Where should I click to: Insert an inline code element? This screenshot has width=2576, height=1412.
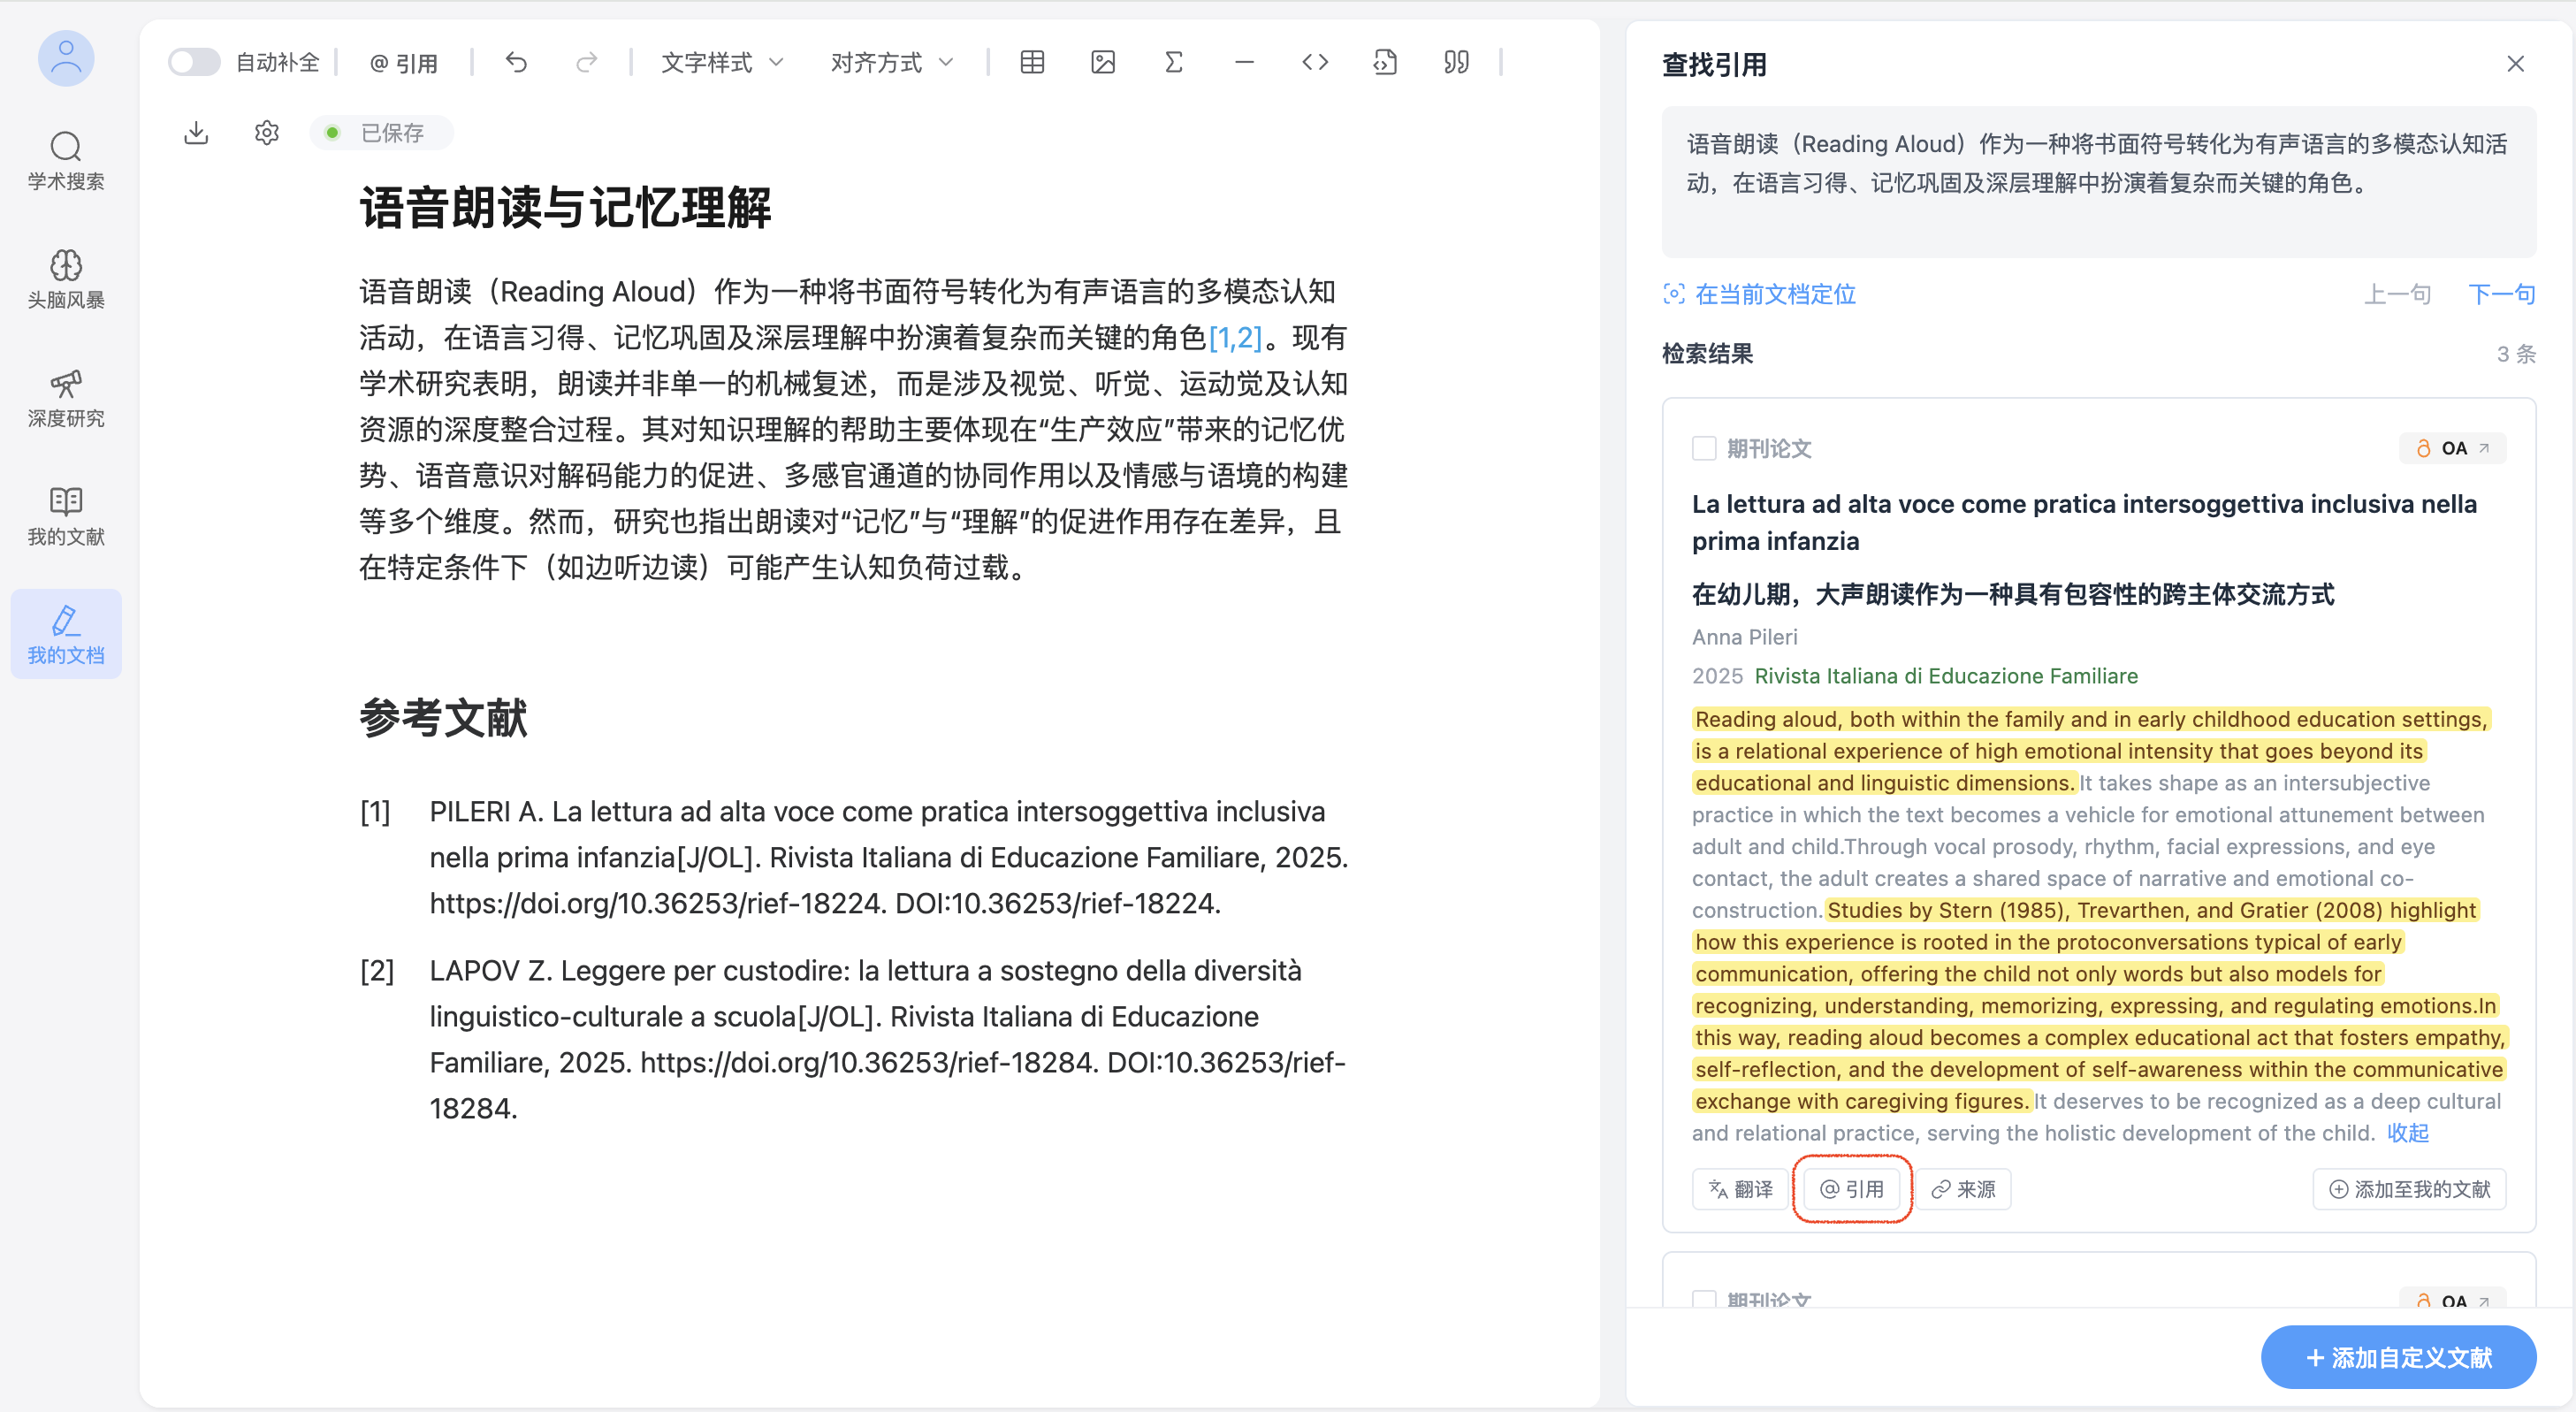tap(1315, 62)
